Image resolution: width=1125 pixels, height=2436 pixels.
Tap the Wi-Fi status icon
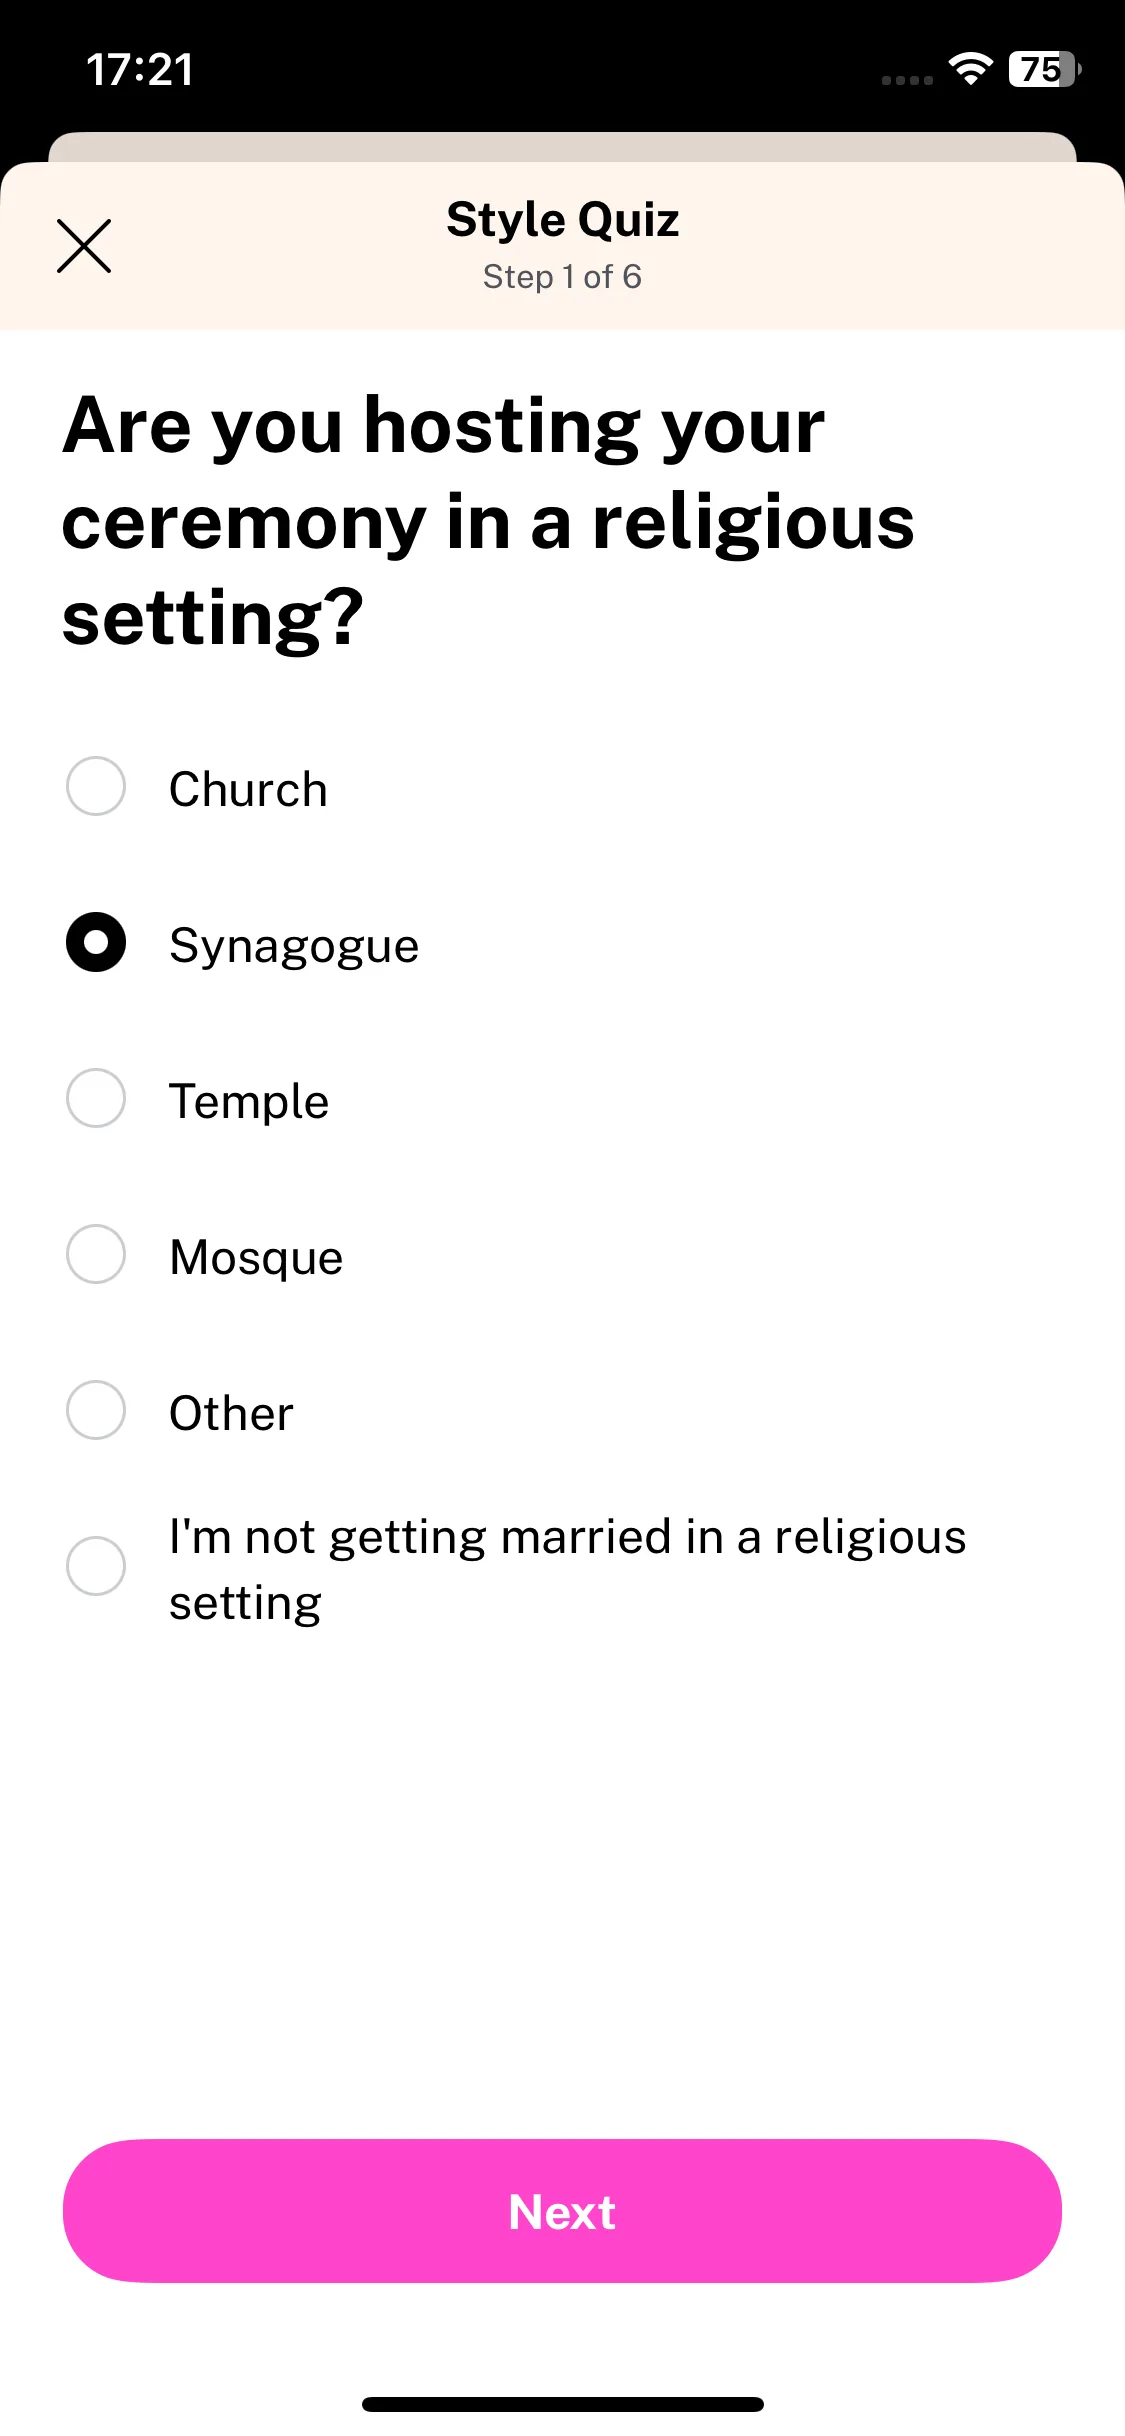click(970, 68)
